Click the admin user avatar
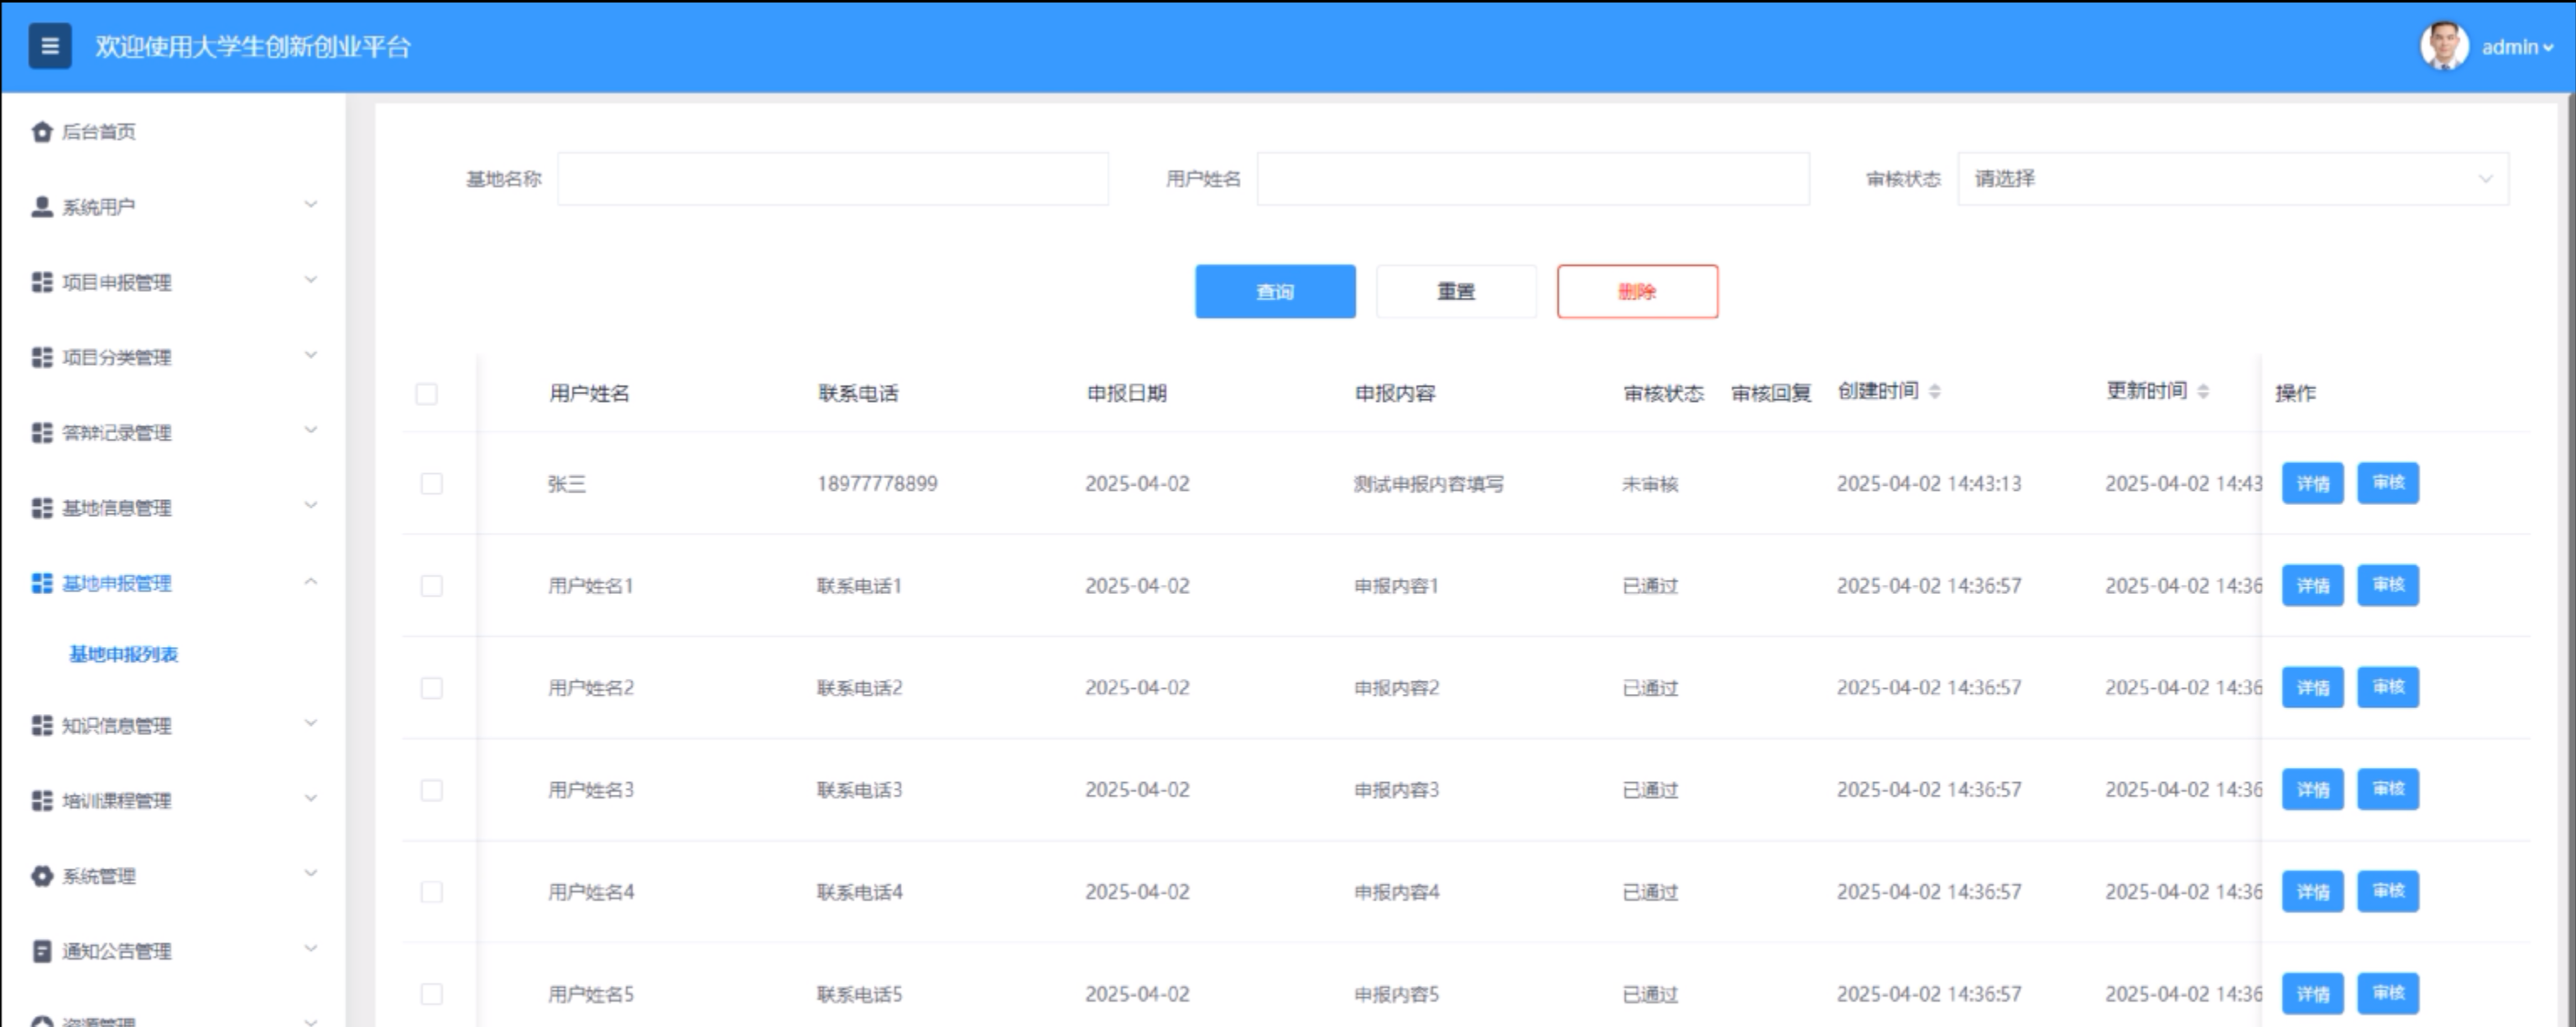The height and width of the screenshot is (1027, 2576). pyautogui.click(x=2444, y=46)
